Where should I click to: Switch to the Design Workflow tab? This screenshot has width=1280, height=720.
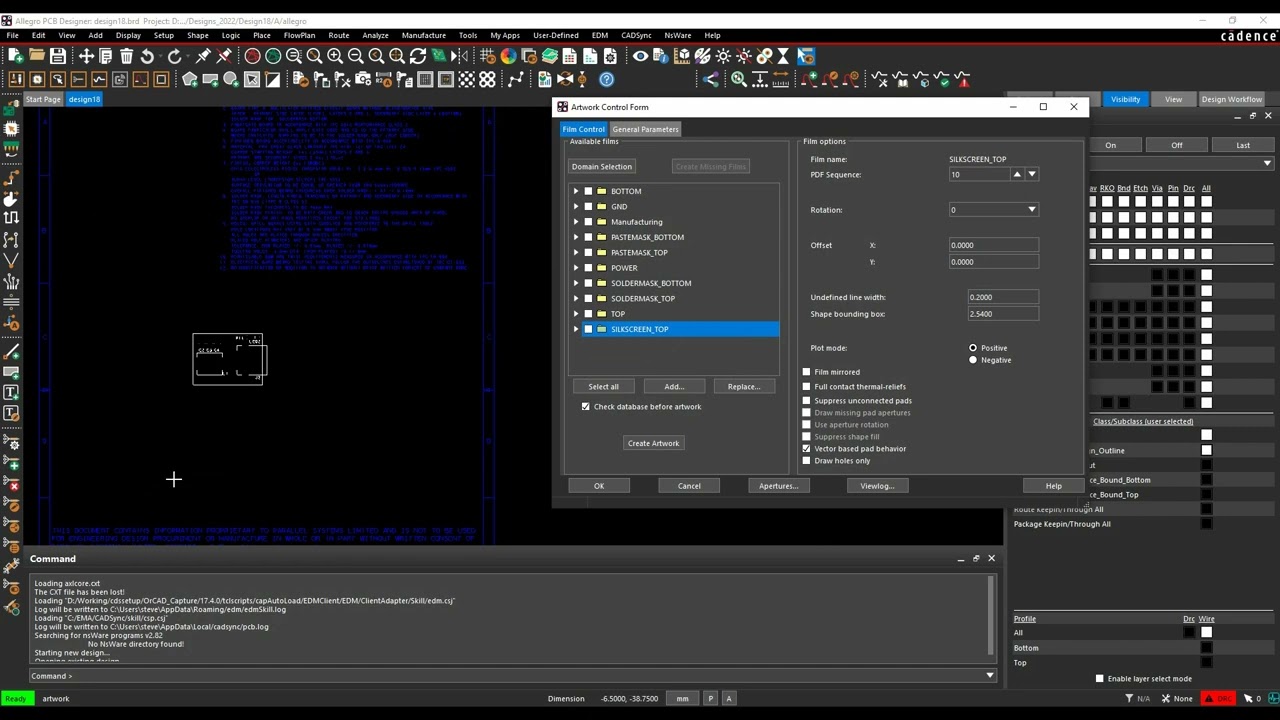click(x=1232, y=99)
